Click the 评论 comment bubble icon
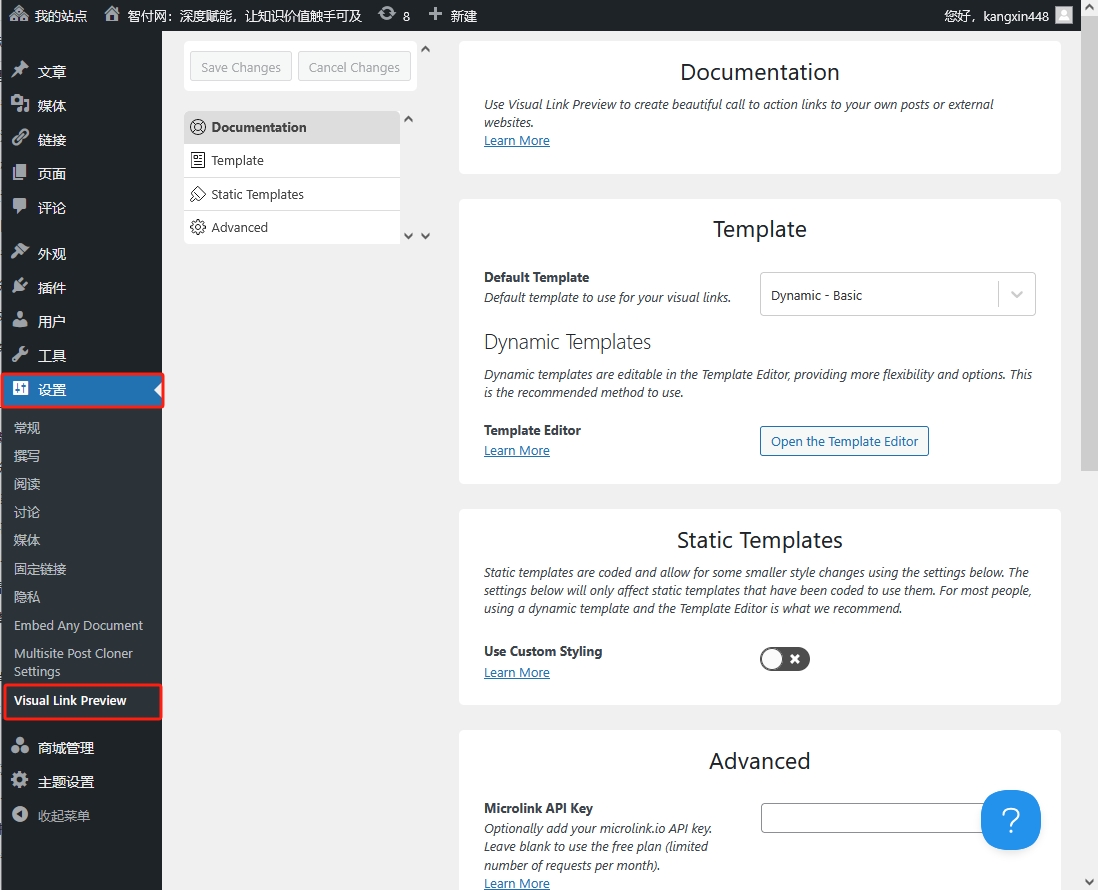The image size is (1098, 890). [20, 206]
